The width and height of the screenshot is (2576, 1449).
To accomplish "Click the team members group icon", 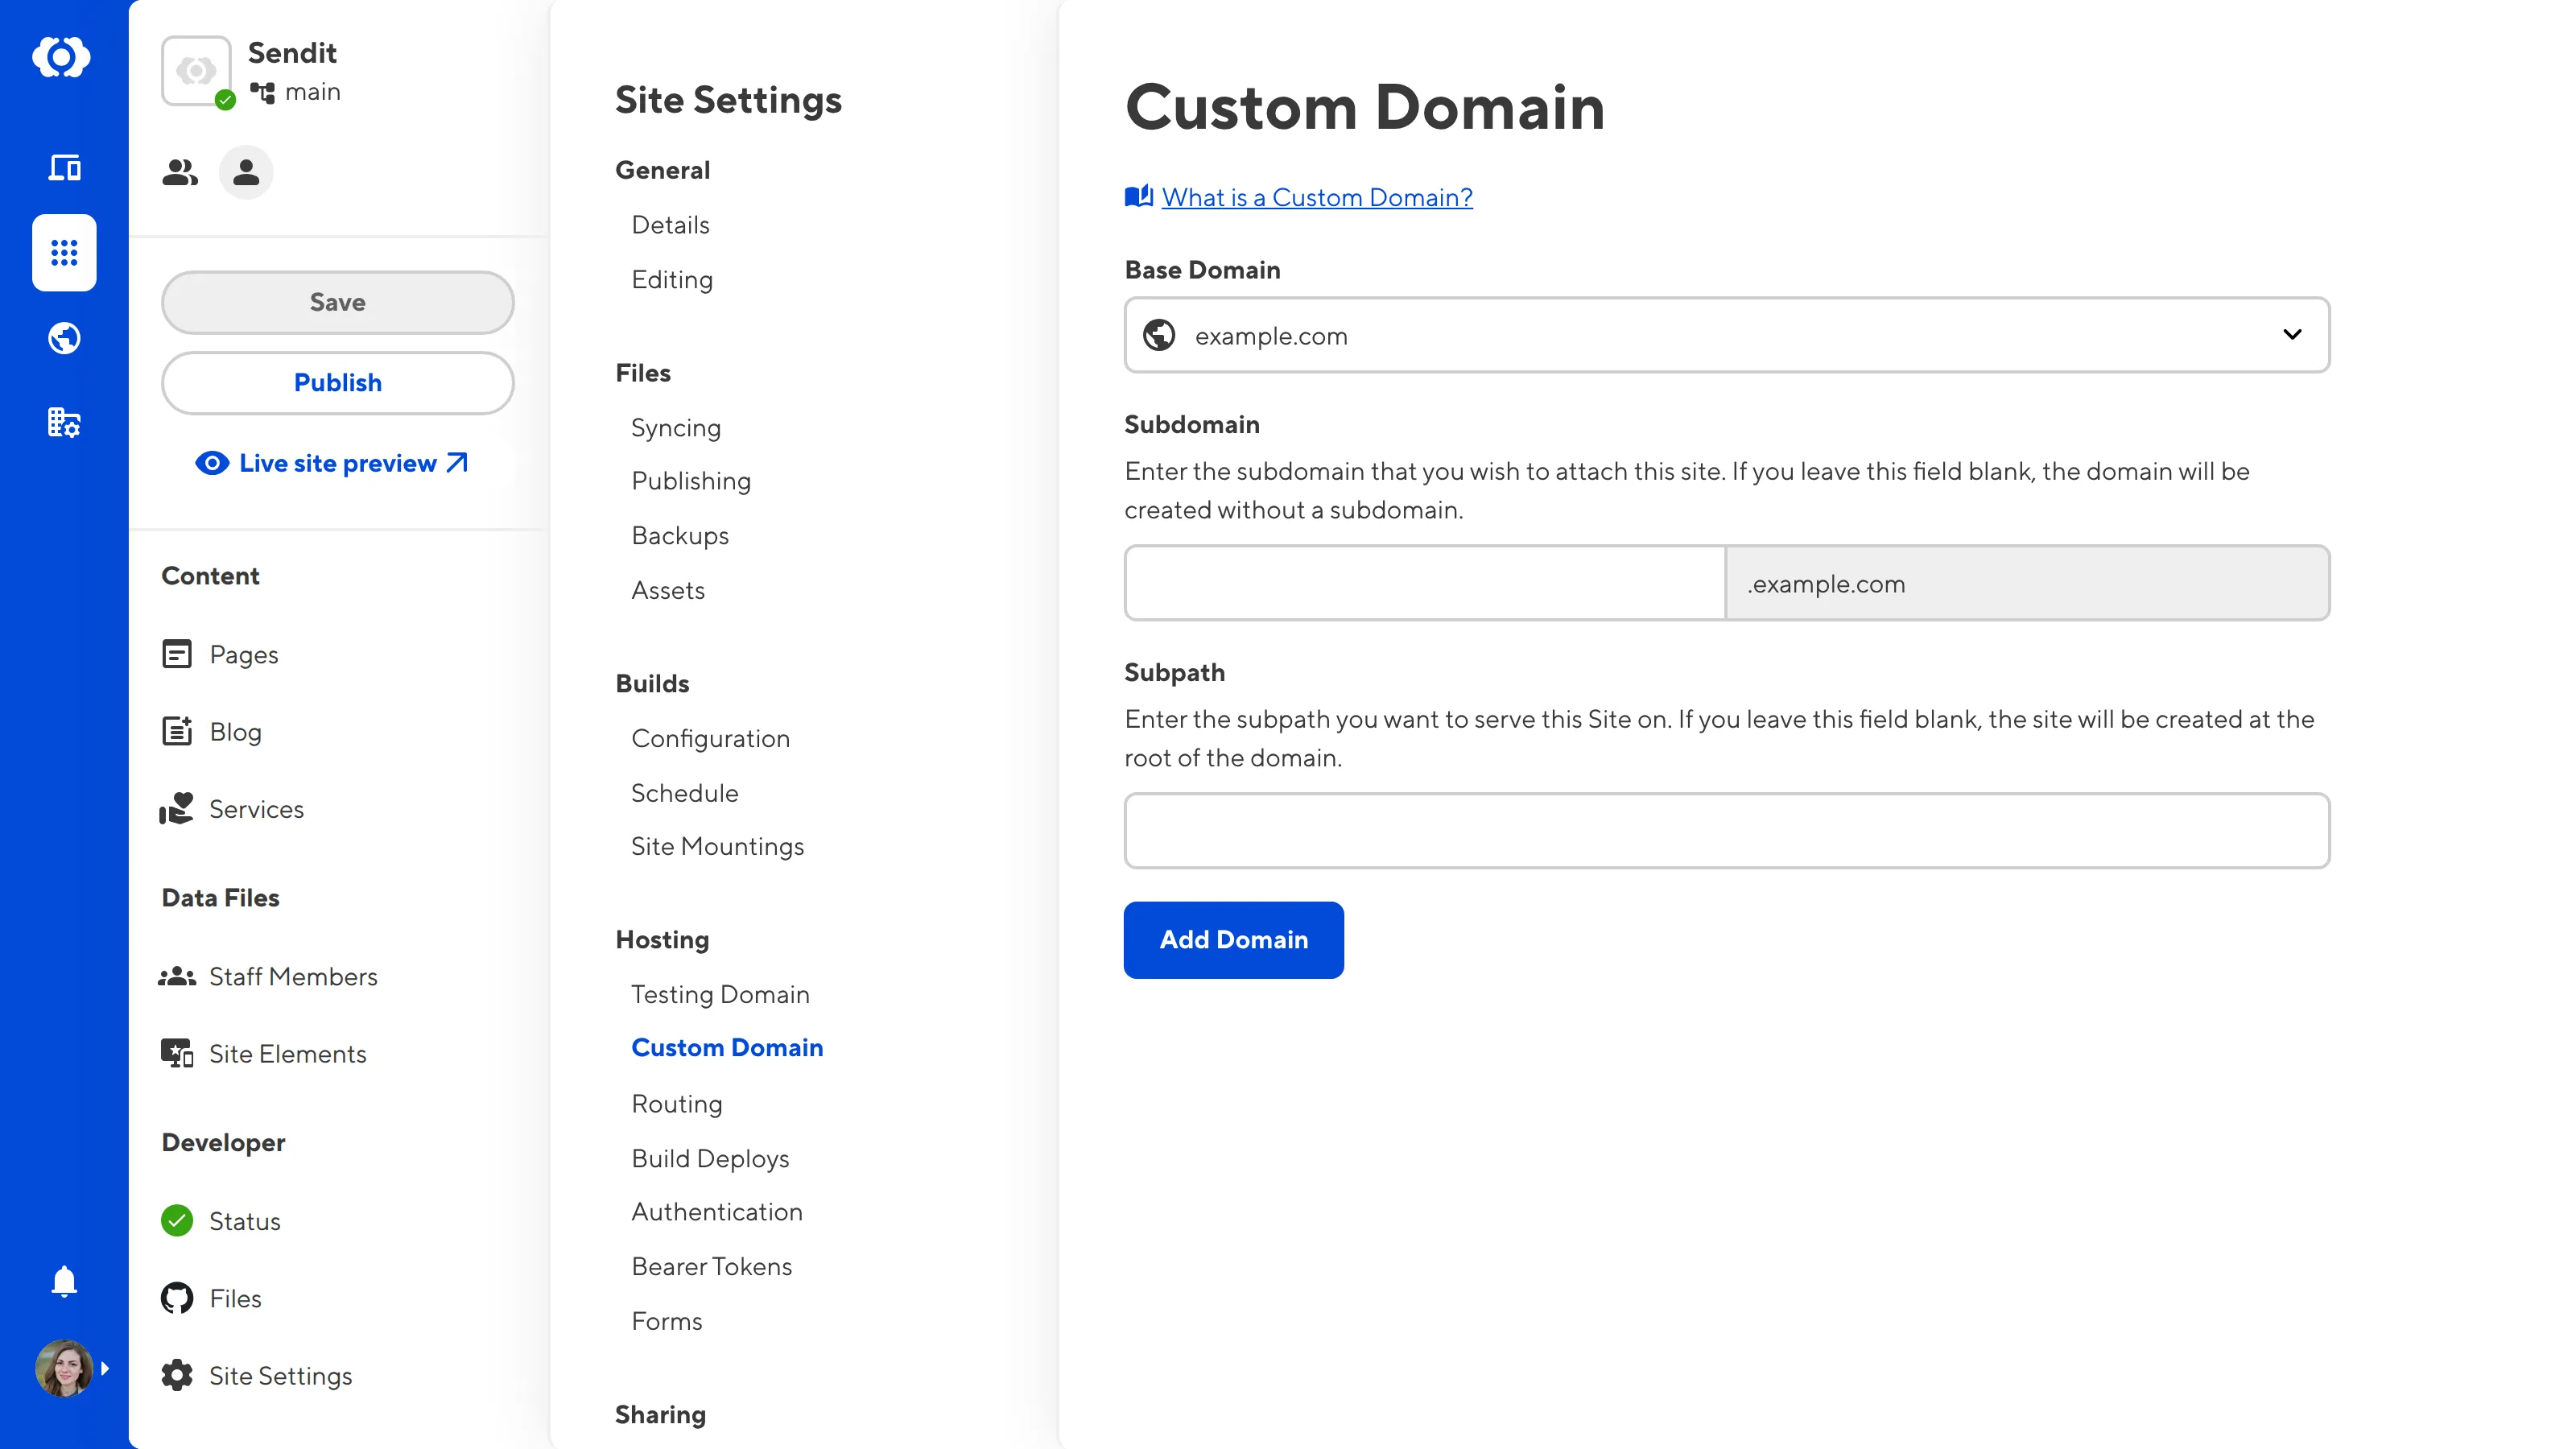I will coord(180,173).
